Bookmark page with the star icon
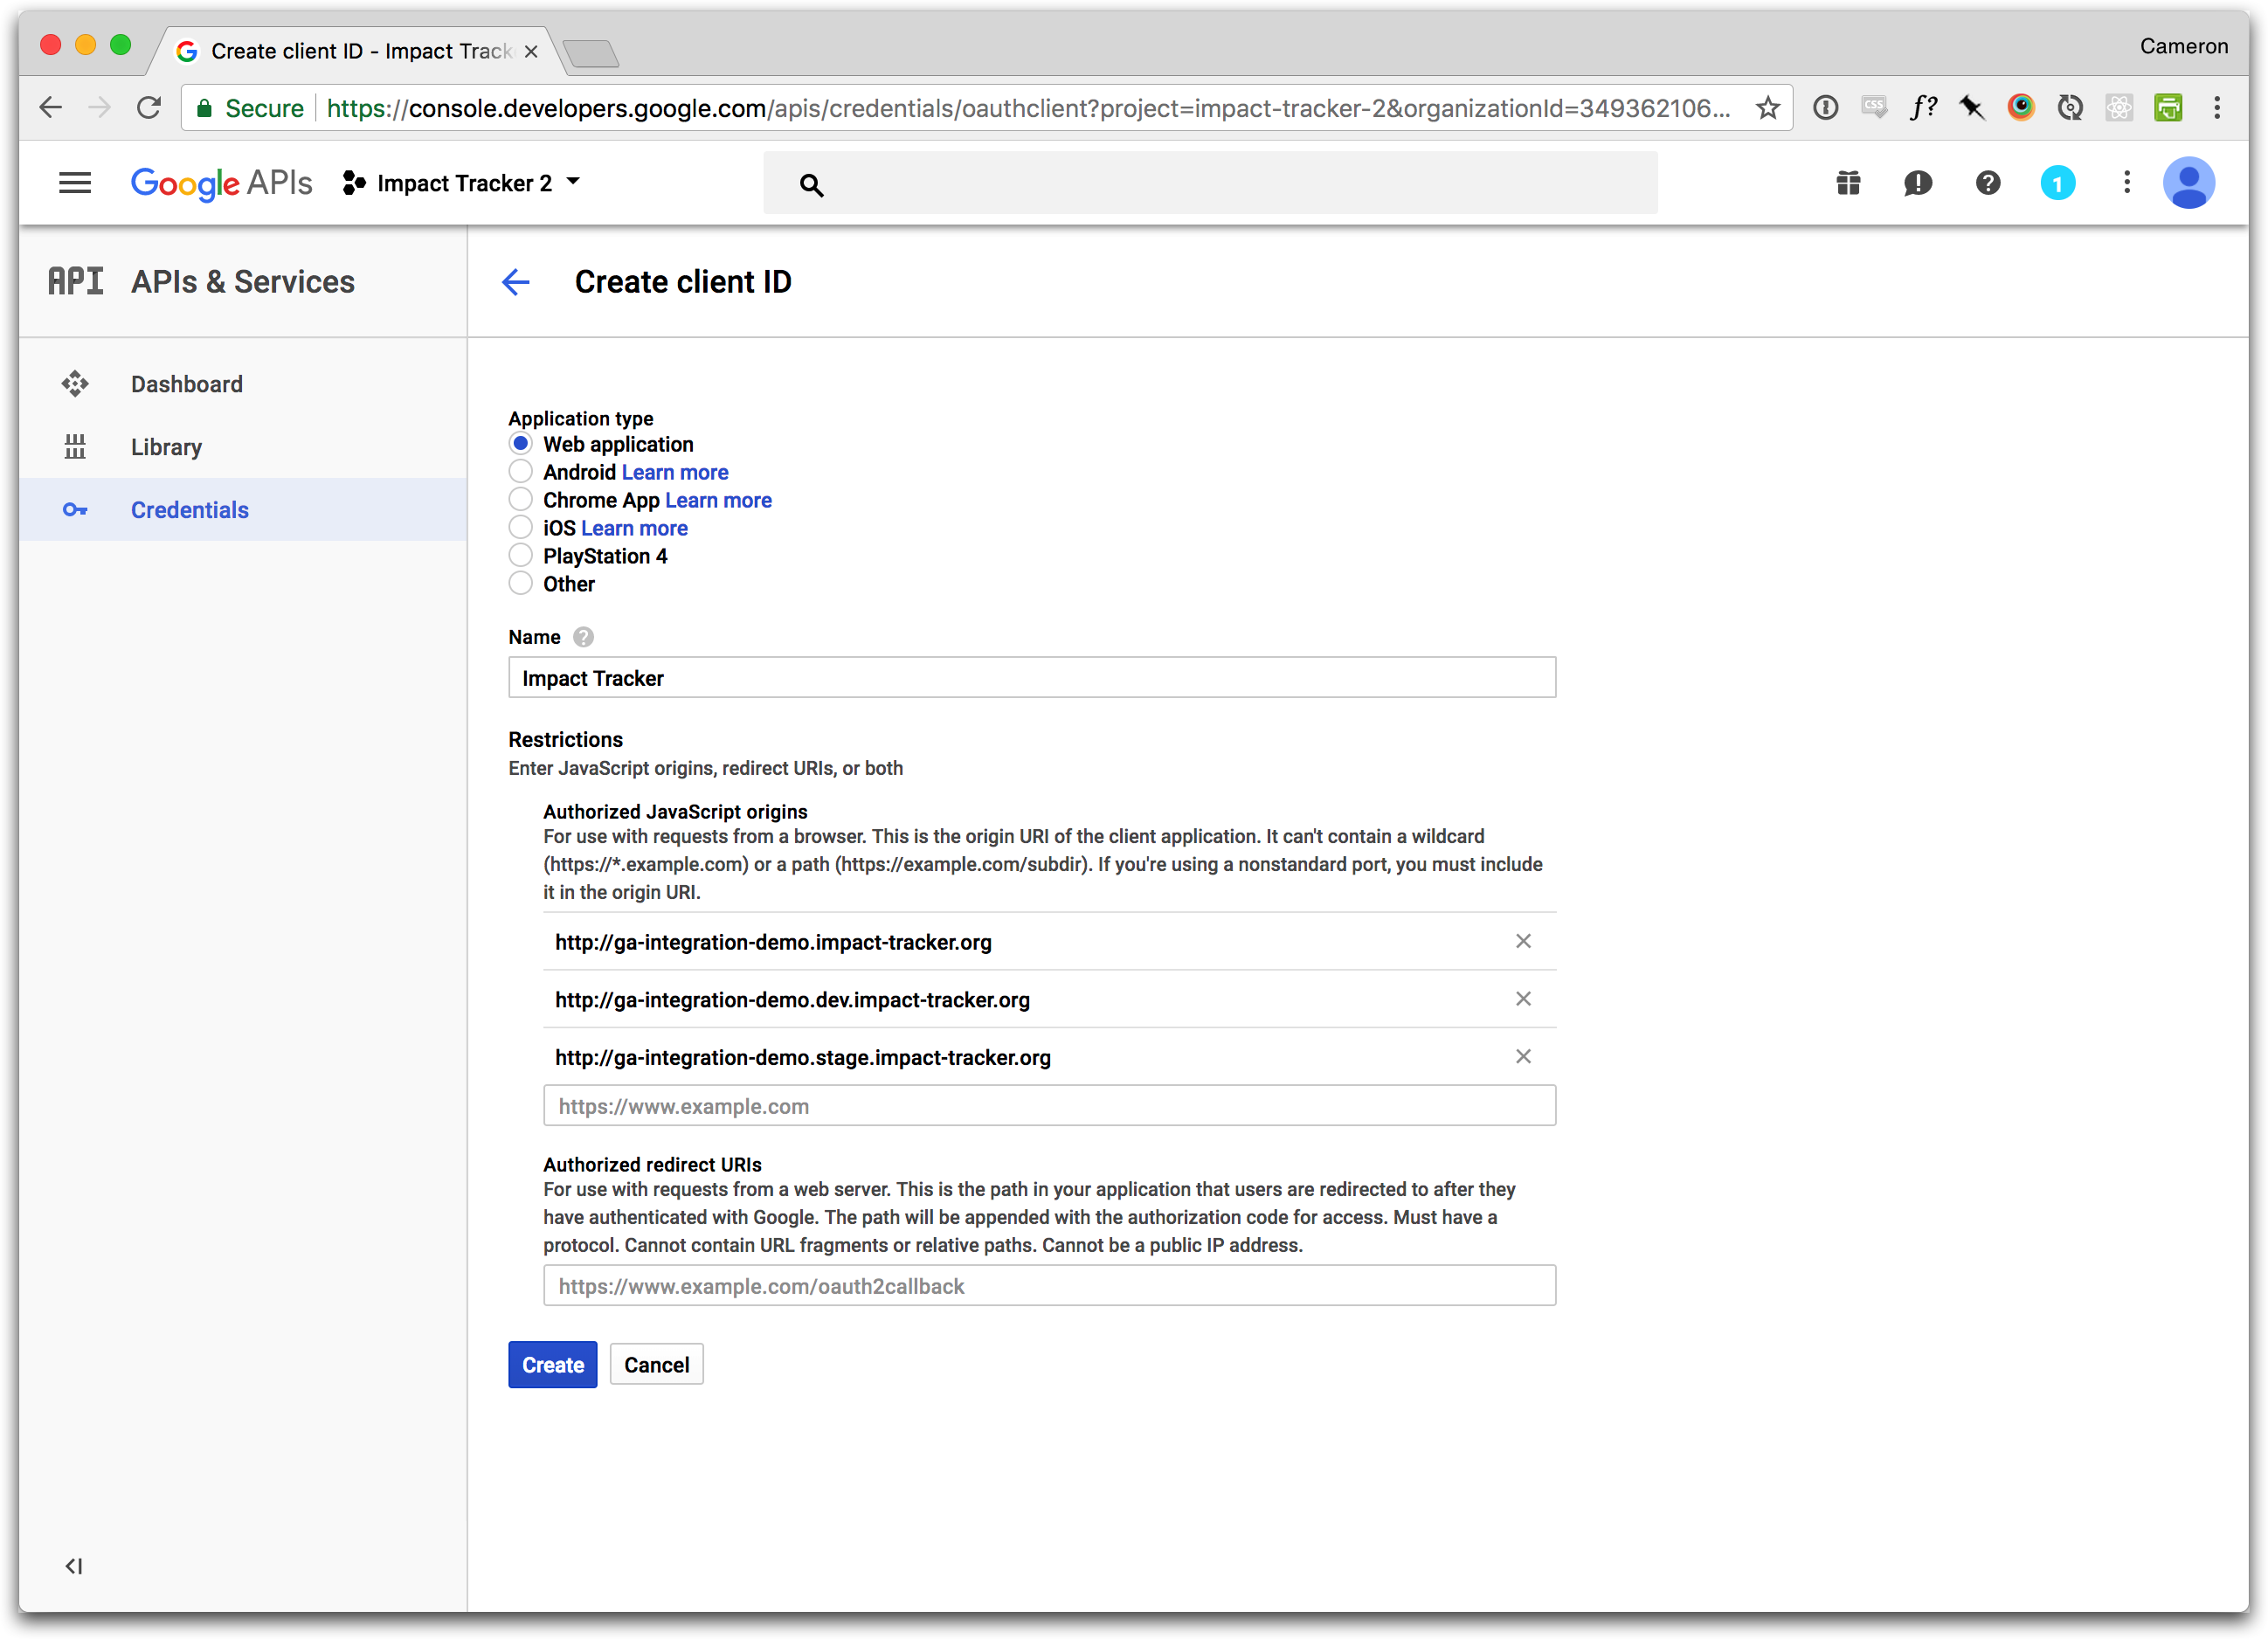Image resolution: width=2268 pixels, height=1639 pixels. [1768, 108]
